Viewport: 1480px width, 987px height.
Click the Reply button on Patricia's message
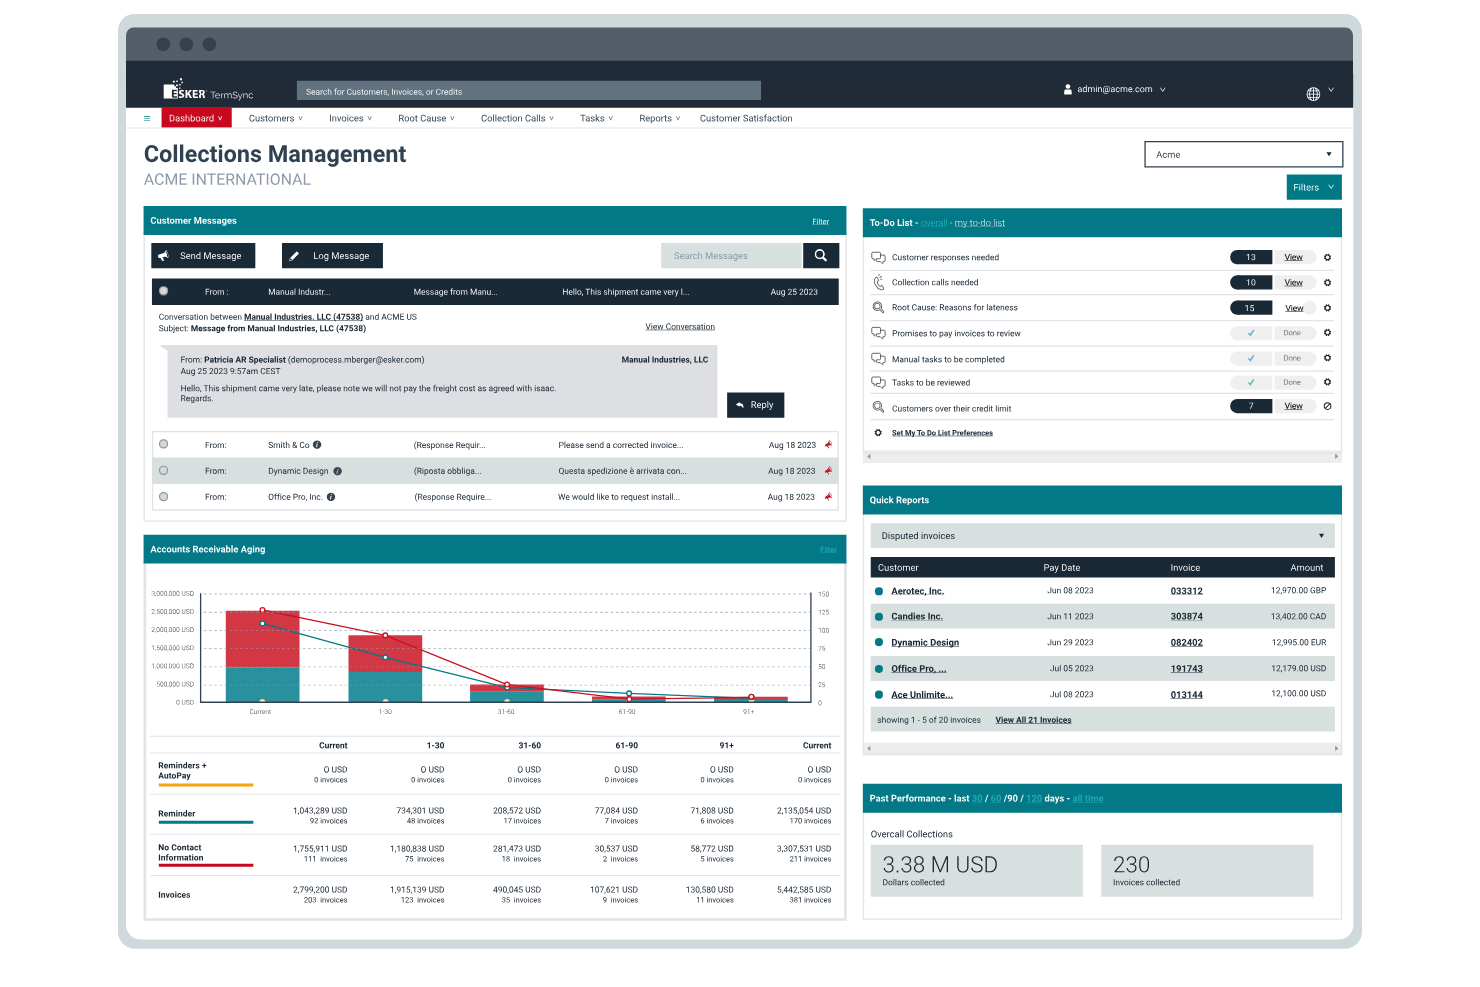point(755,405)
